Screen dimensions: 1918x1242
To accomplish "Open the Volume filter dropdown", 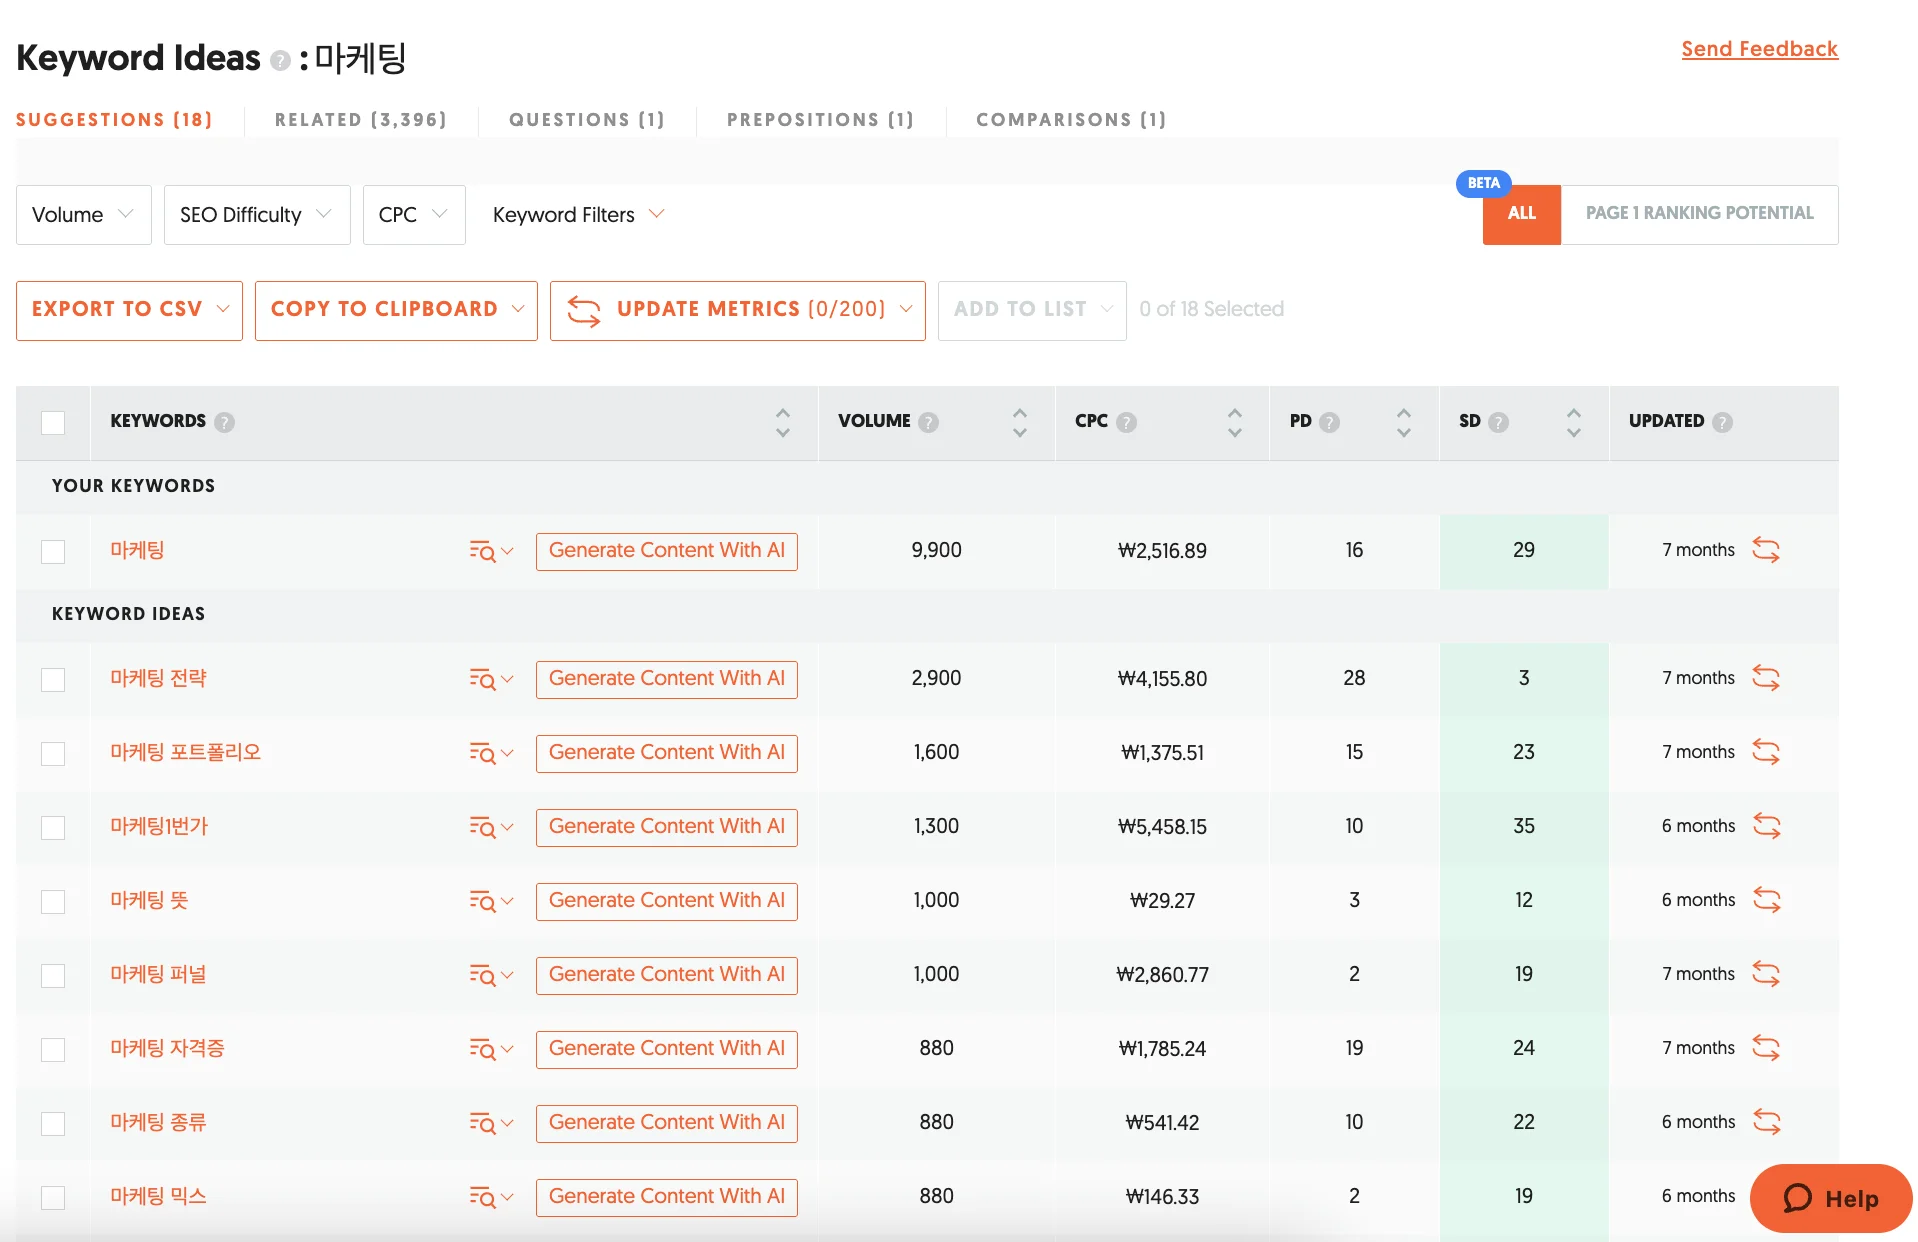I will pos(83,214).
